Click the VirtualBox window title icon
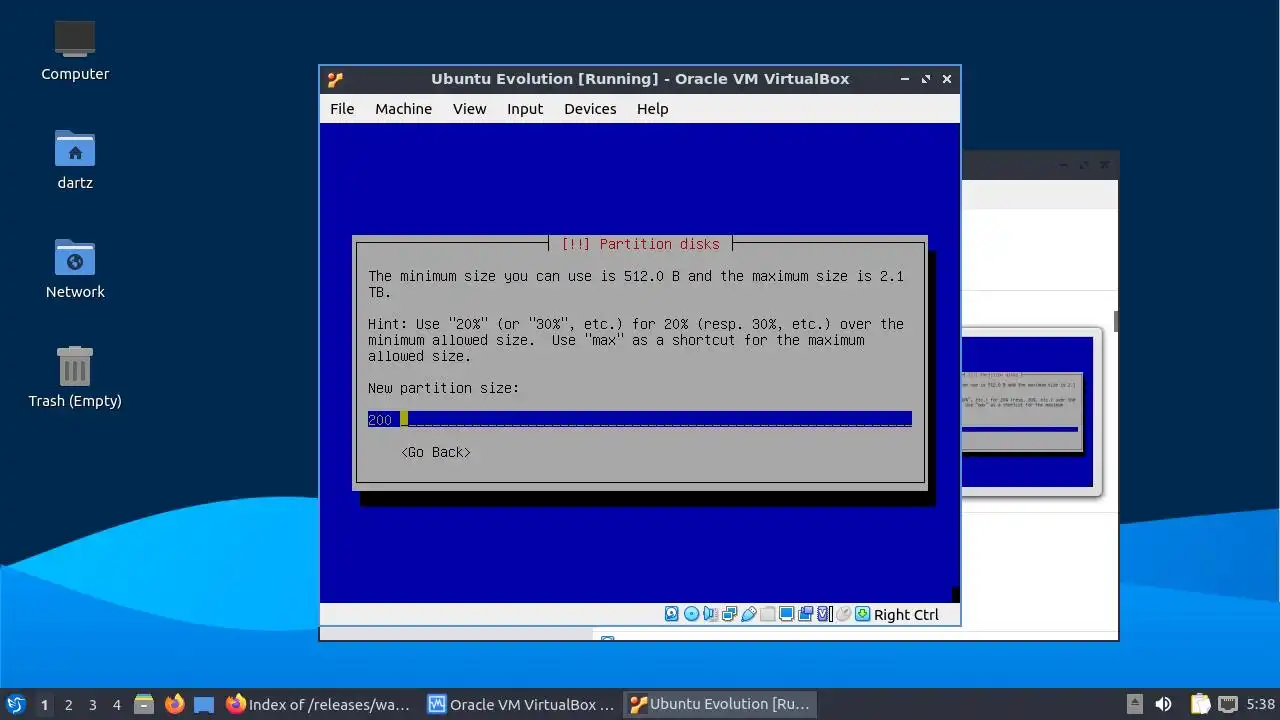The width and height of the screenshot is (1280, 720). point(335,79)
